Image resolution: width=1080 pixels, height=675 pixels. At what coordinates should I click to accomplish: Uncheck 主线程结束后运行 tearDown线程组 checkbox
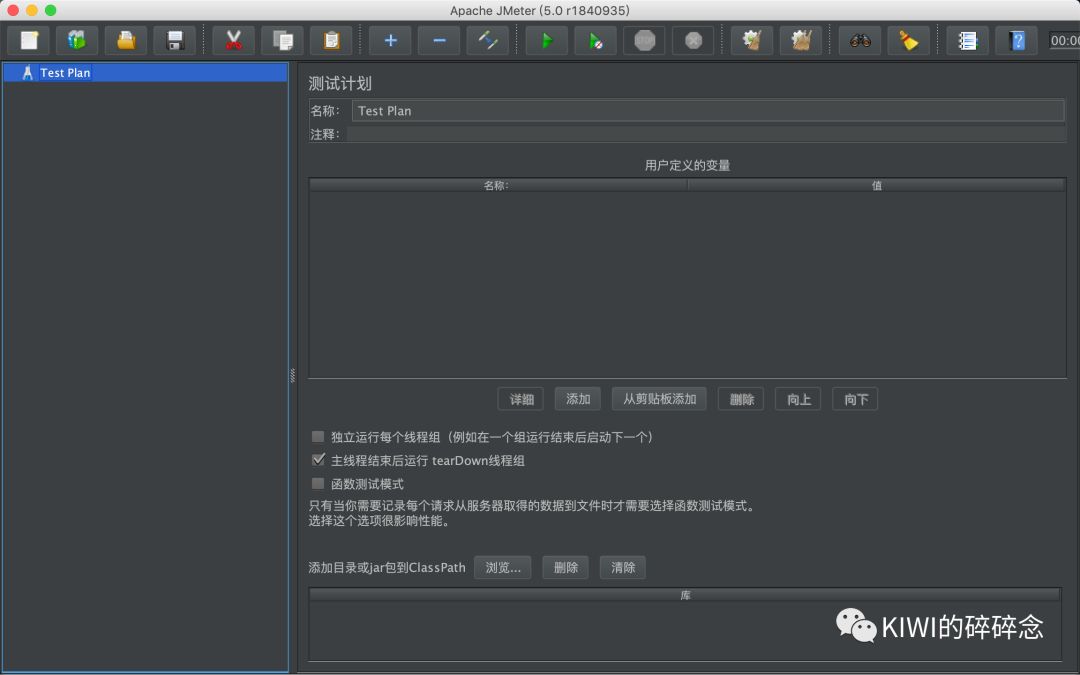(318, 459)
